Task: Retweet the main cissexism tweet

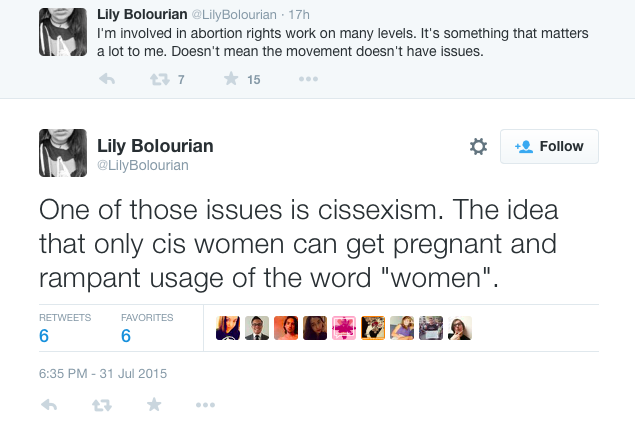Action: coord(102,405)
